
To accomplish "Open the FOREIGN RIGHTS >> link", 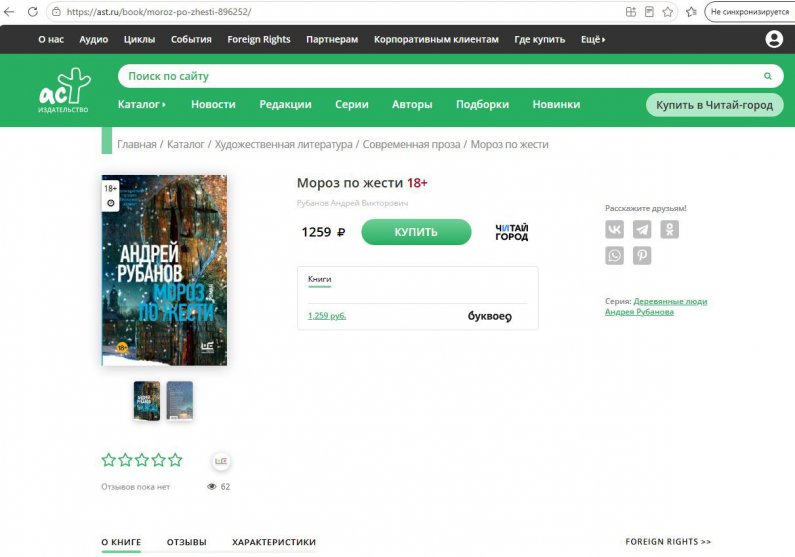I will tap(668, 542).
